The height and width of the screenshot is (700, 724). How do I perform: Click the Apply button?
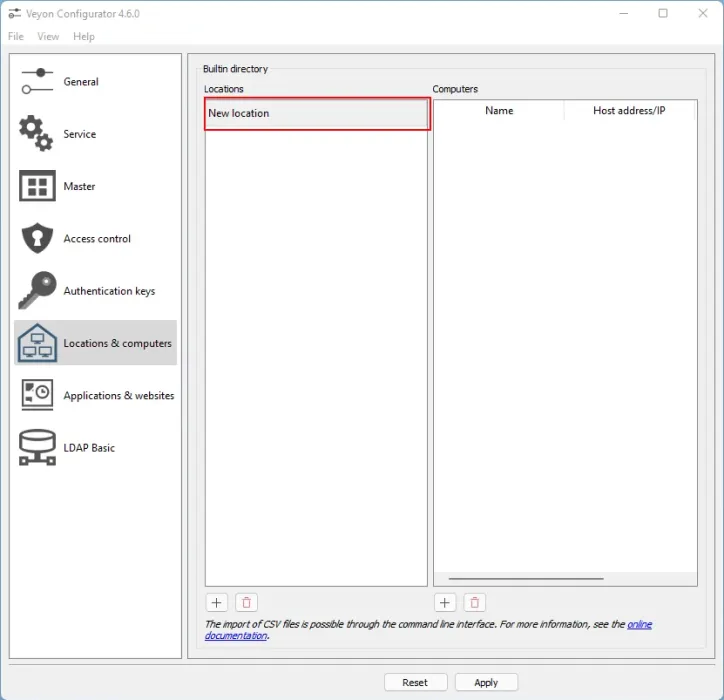point(486,682)
